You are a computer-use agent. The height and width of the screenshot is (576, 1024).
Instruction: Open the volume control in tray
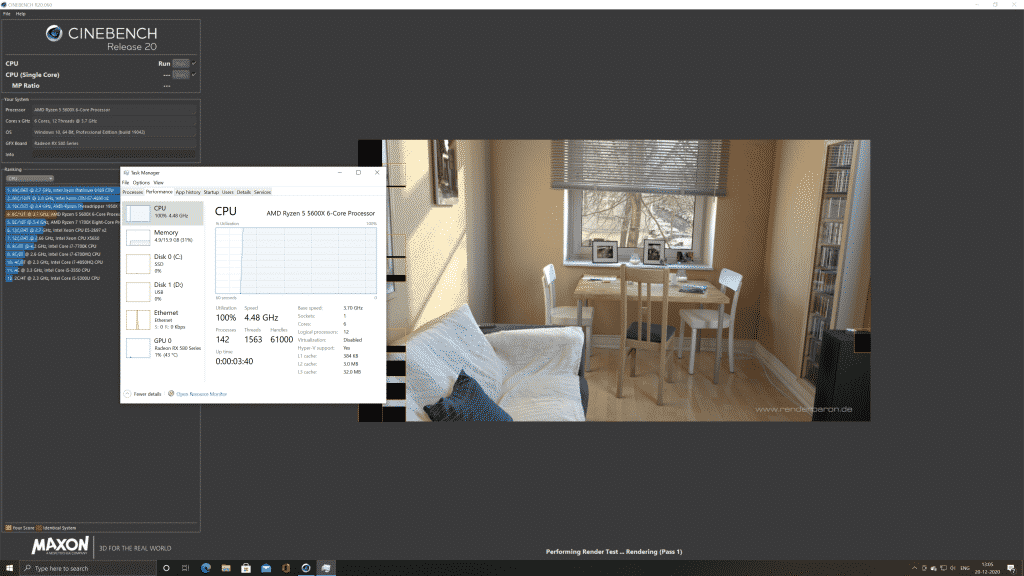tap(952, 568)
